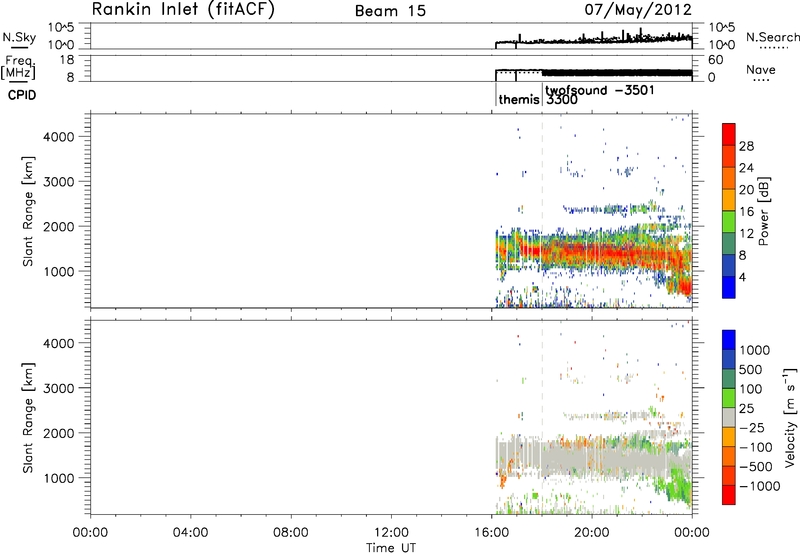Image resolution: width=800 pixels, height=554 pixels.
Task: Click the 'N.Search' legend label
Action: tap(772, 37)
